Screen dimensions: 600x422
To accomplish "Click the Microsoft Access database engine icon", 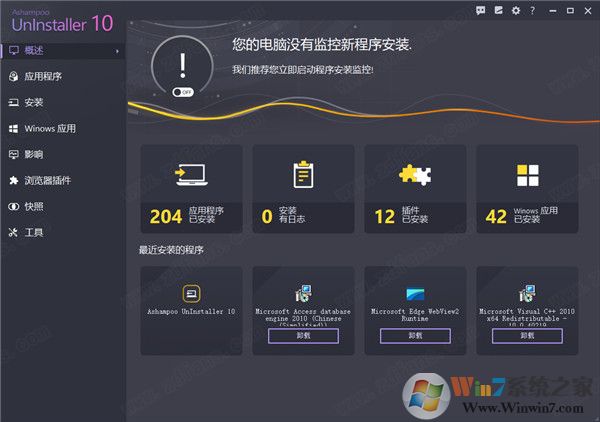I will tap(303, 294).
